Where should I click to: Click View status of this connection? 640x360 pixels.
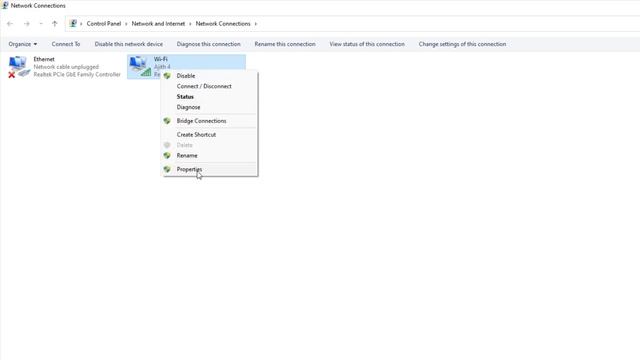(x=367, y=44)
